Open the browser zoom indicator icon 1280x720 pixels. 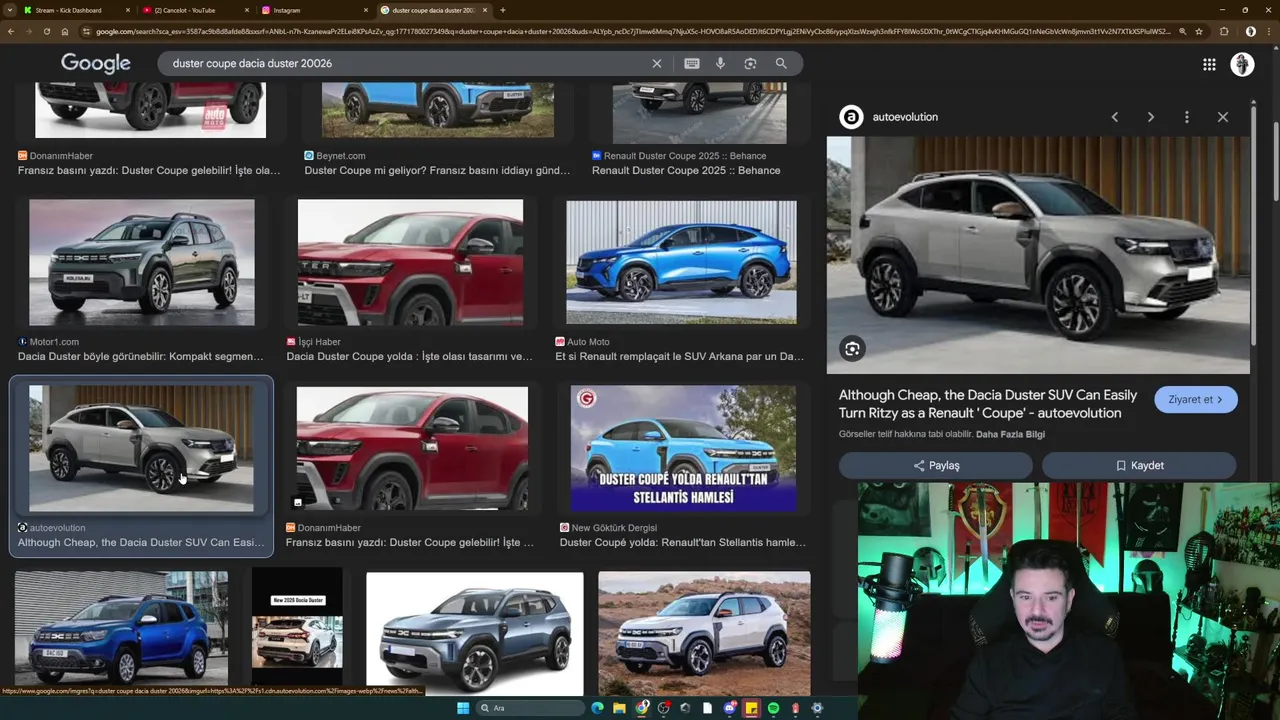(x=1183, y=31)
